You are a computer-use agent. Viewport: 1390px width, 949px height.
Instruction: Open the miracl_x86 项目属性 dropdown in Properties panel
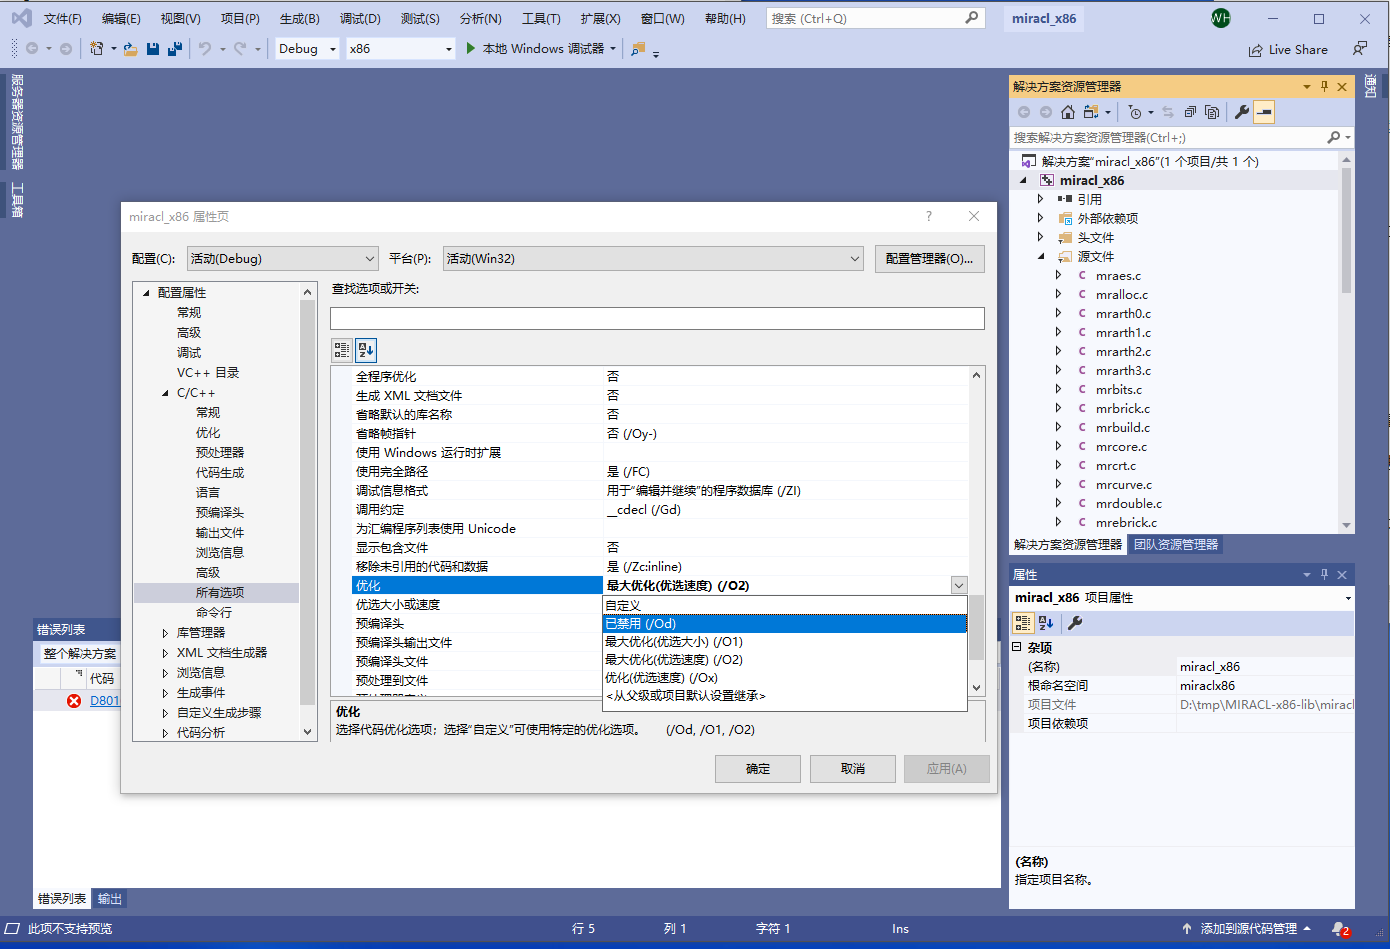tap(1348, 598)
